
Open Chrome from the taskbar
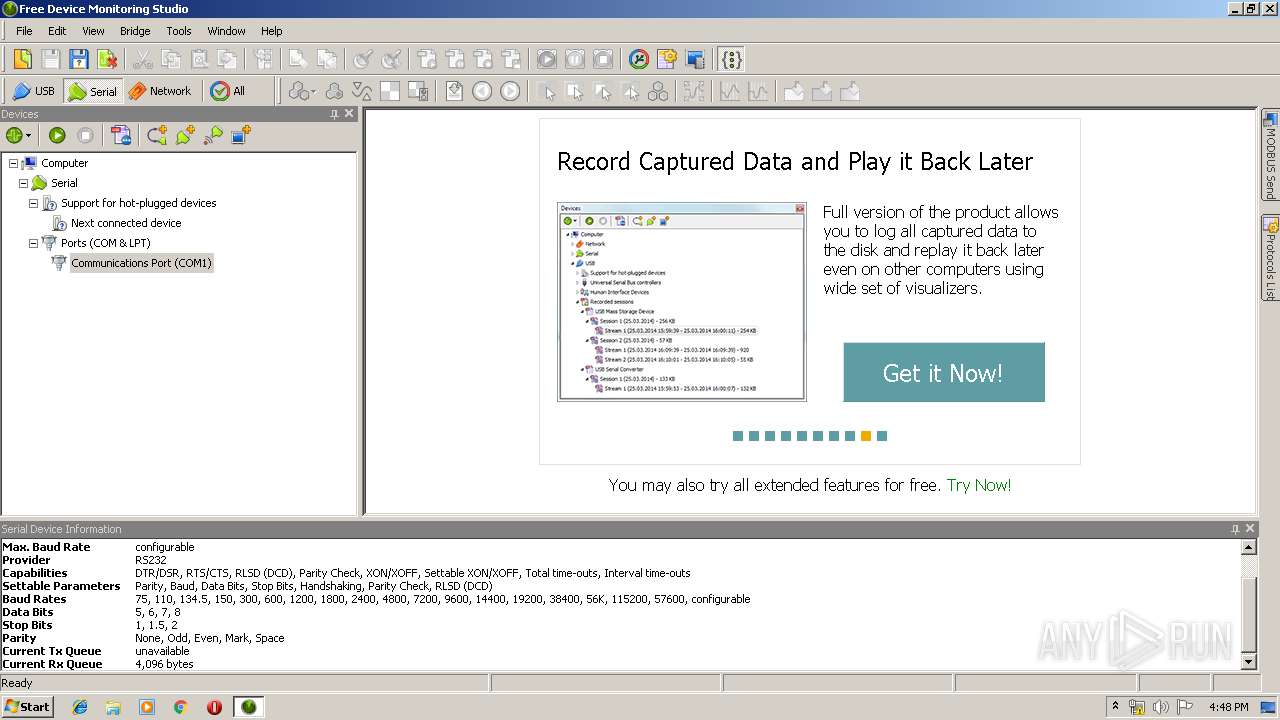coord(180,707)
